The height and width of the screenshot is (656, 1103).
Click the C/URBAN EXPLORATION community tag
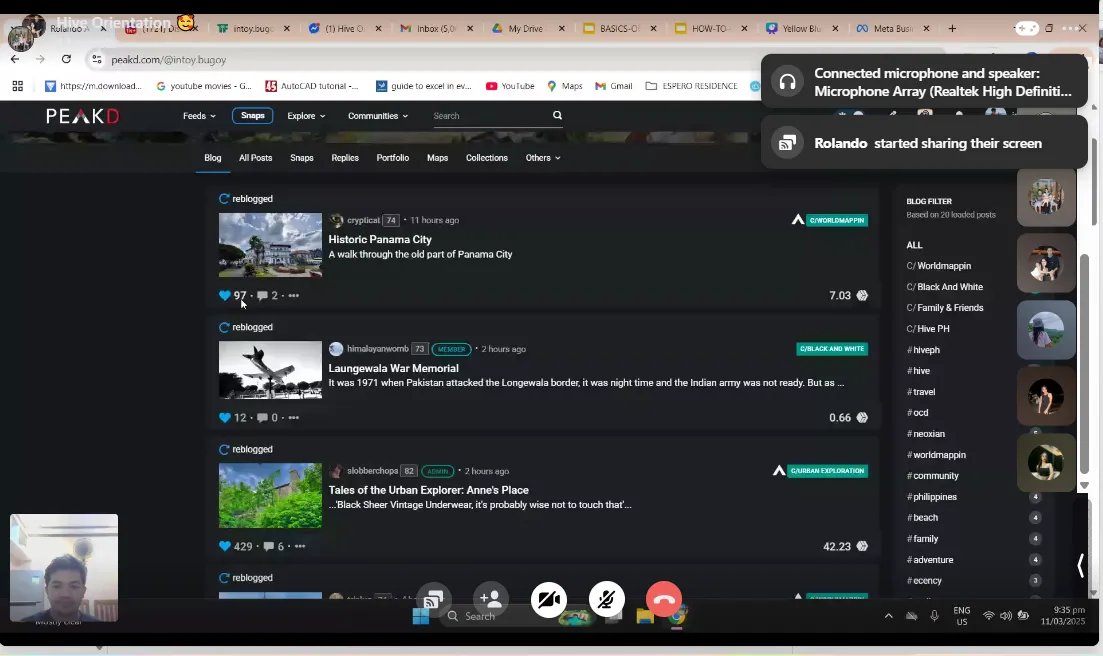[x=827, y=471]
